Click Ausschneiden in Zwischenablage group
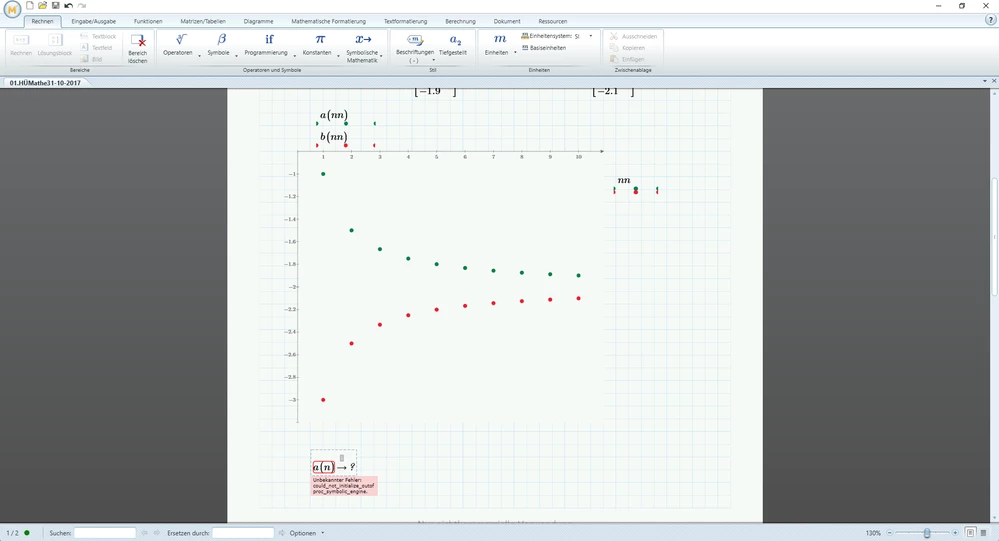 click(633, 36)
